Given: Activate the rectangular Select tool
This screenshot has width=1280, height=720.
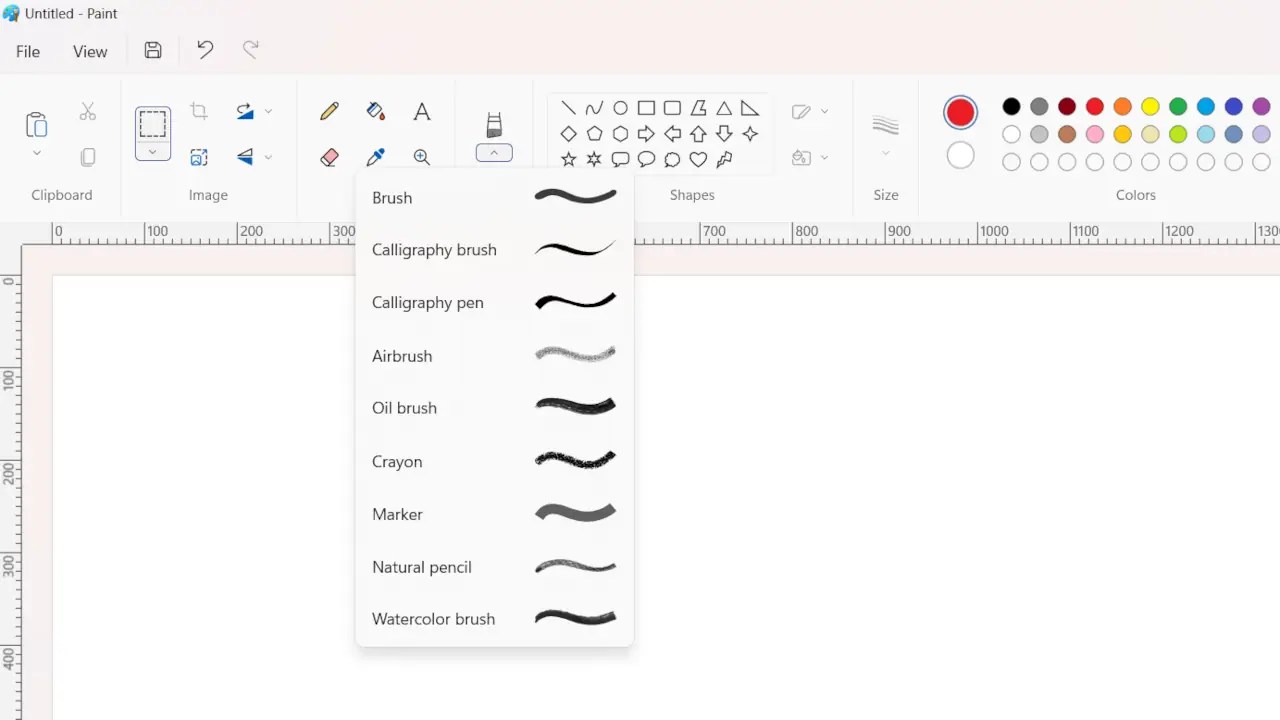Looking at the screenshot, I should 153,124.
